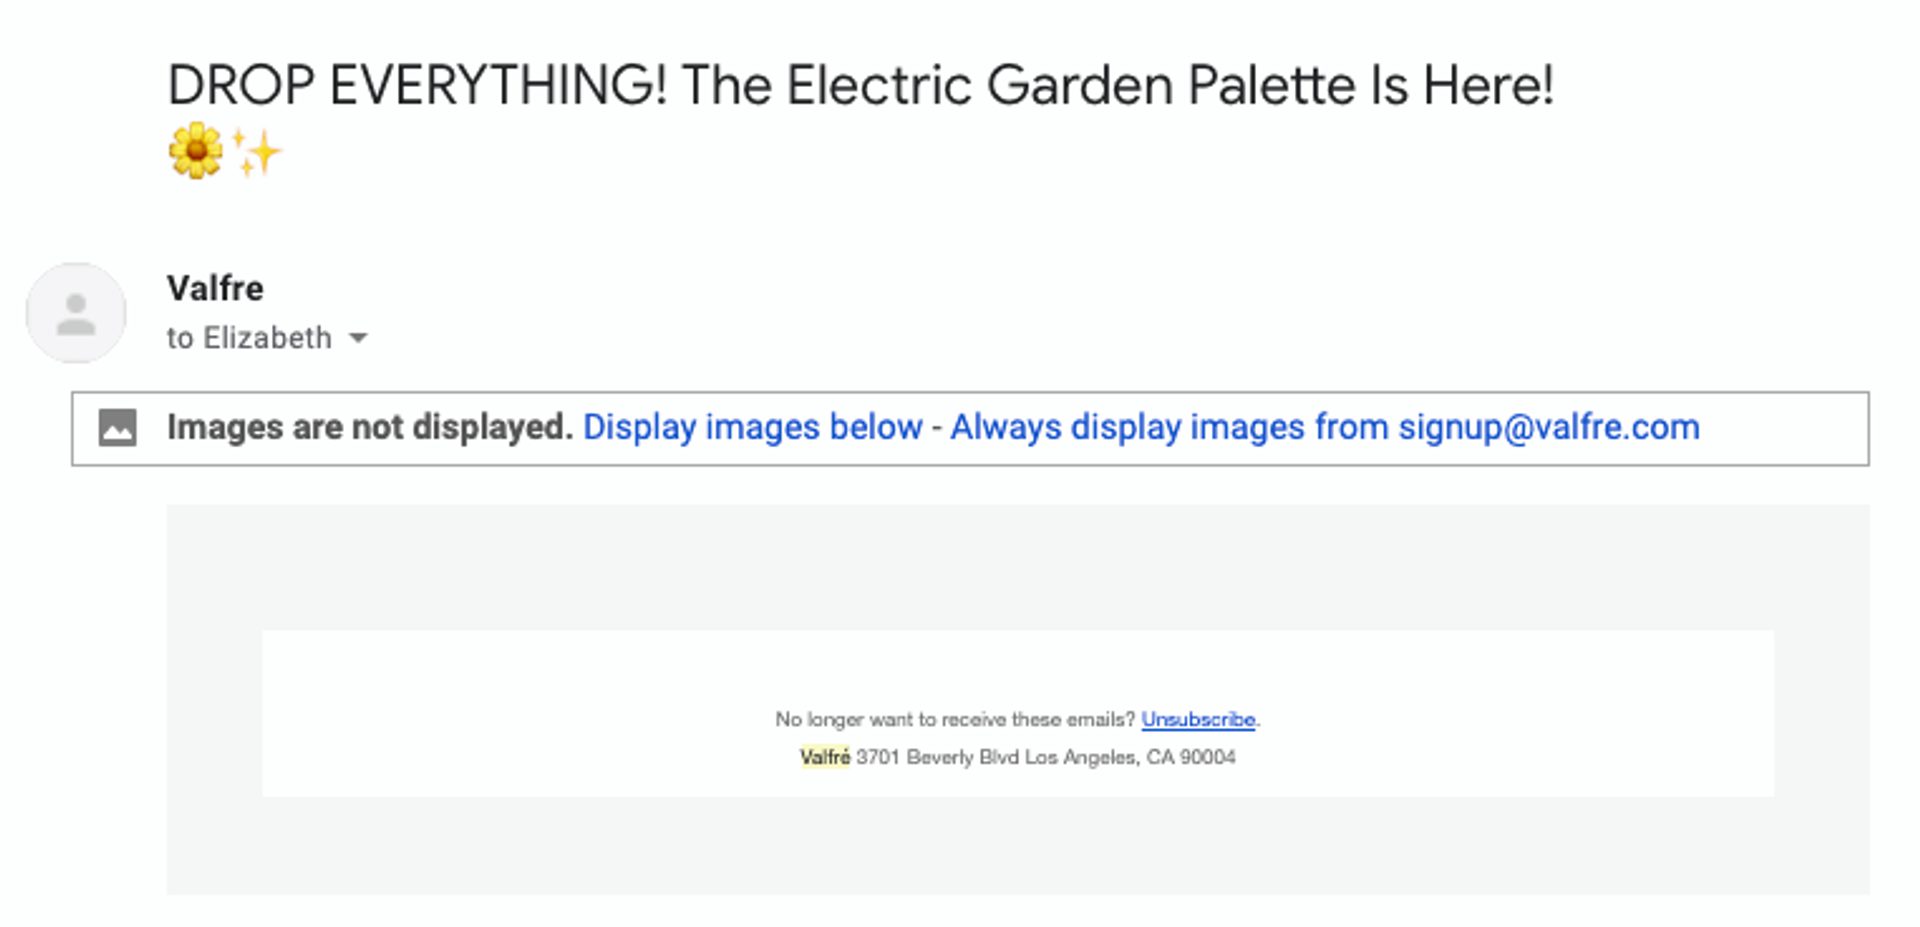Viewport: 1920px width, 927px height.
Task: Click the sender name Valfre
Action: 215,288
